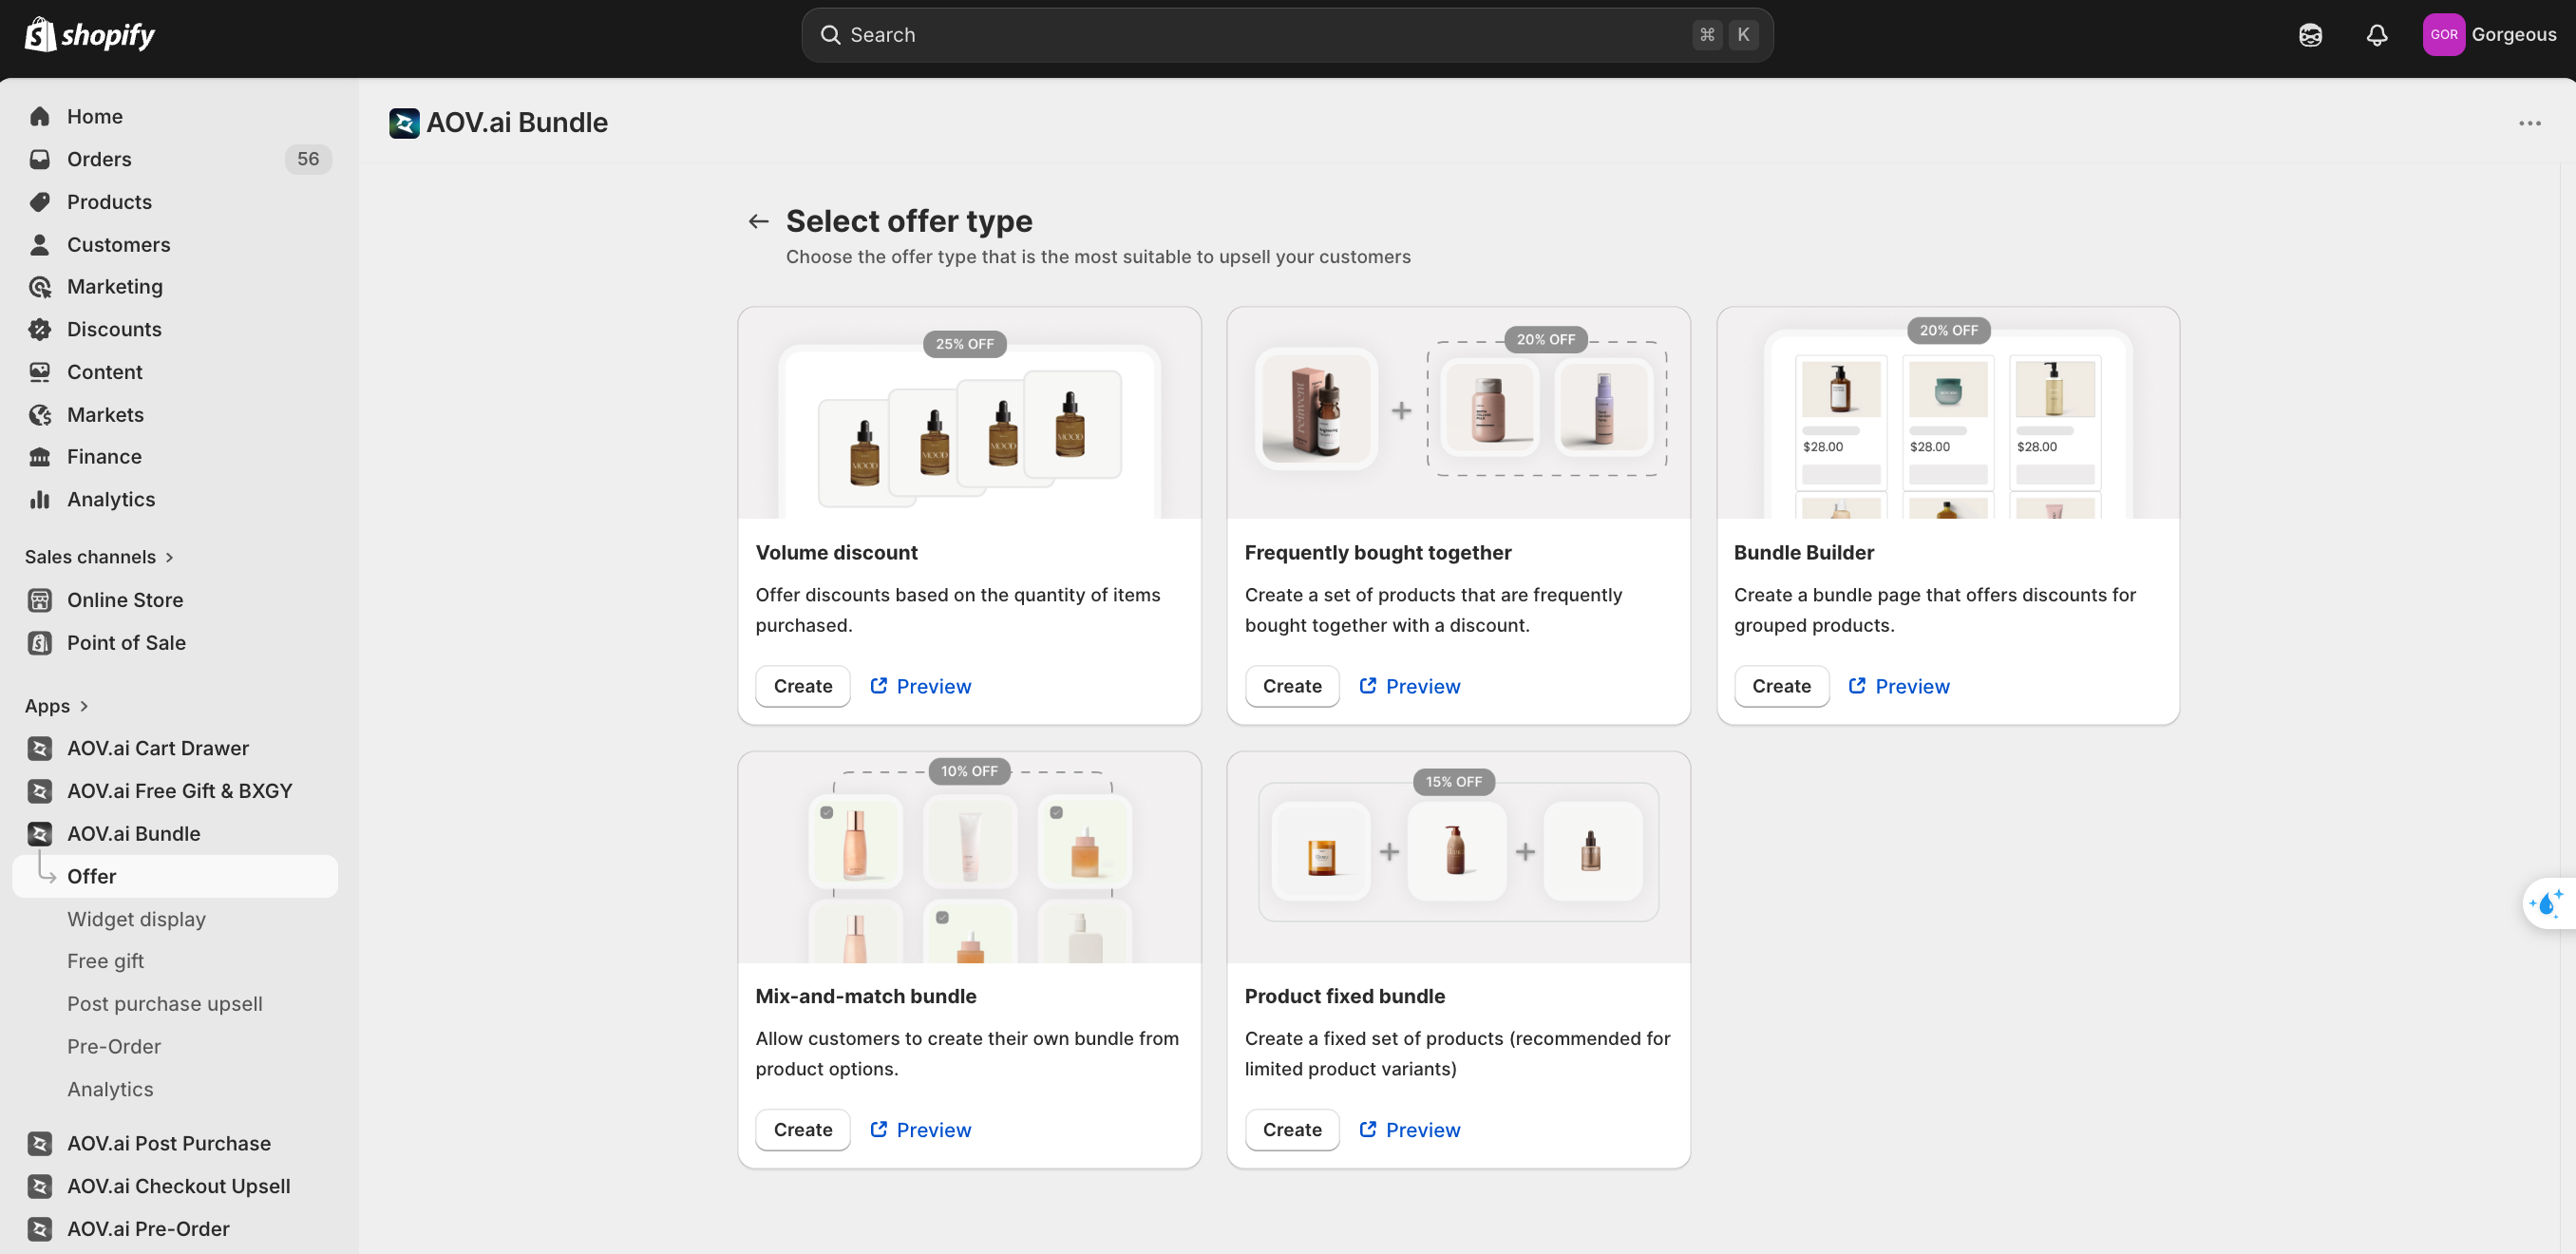Go to Widget display
The height and width of the screenshot is (1254, 2576).
(x=136, y=919)
